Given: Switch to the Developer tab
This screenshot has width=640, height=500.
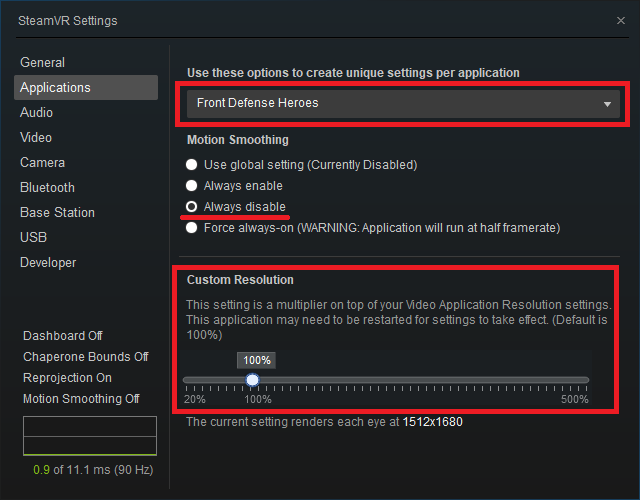Looking at the screenshot, I should coord(48,262).
